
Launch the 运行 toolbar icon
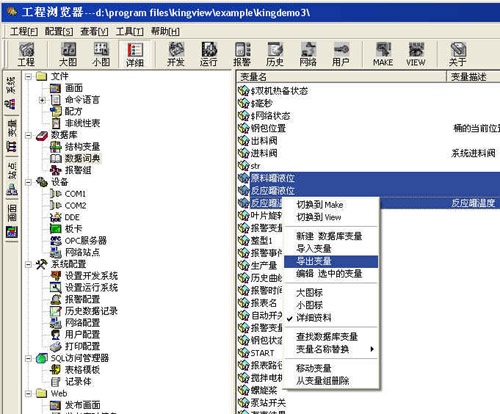click(x=209, y=54)
